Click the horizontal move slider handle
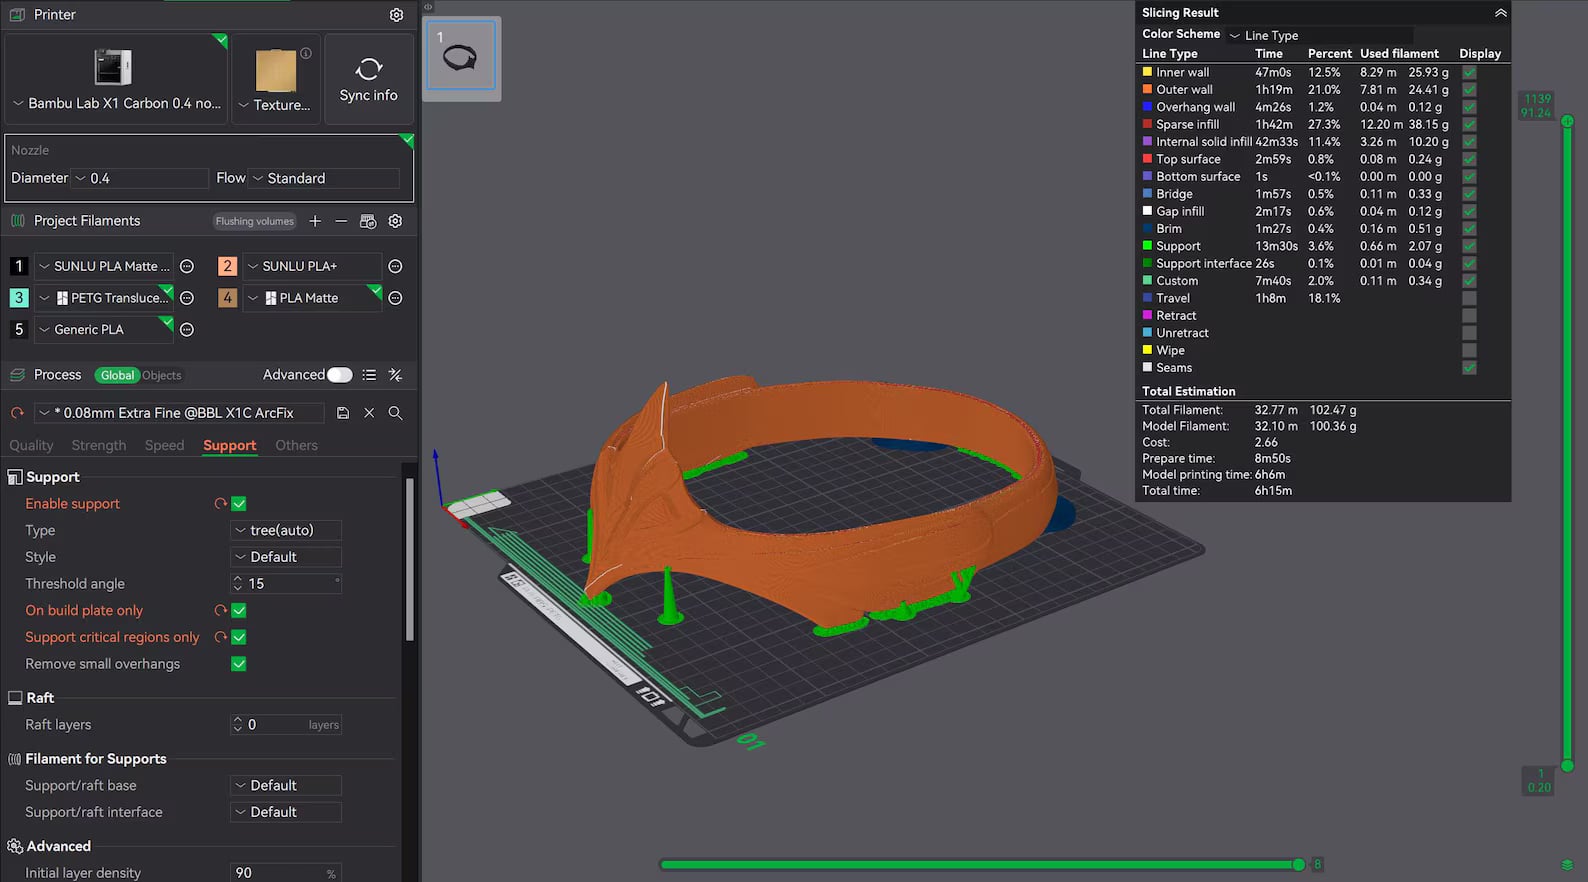Screen dimensions: 1588x882 point(1298,864)
